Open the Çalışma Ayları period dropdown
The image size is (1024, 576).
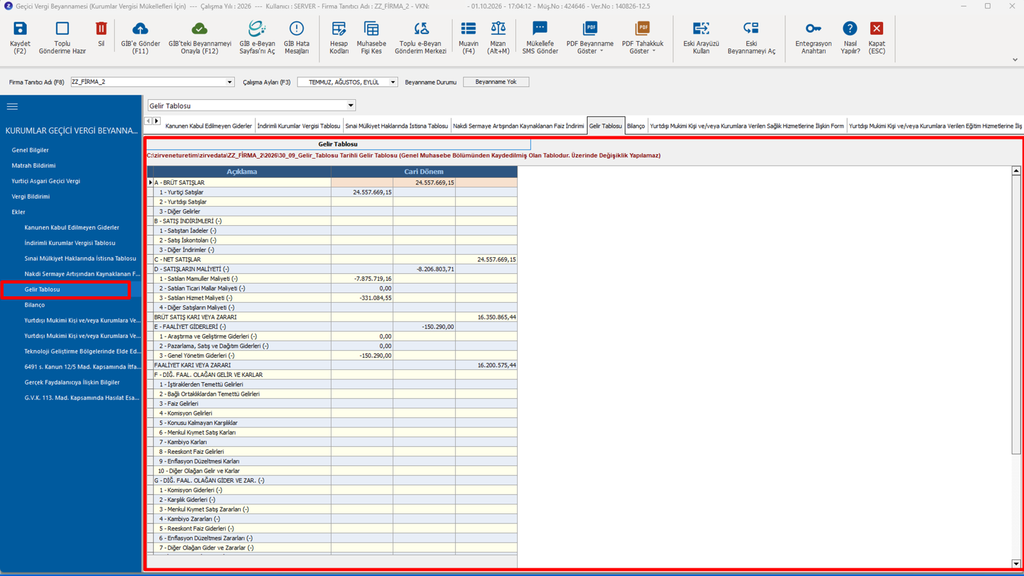(x=392, y=82)
